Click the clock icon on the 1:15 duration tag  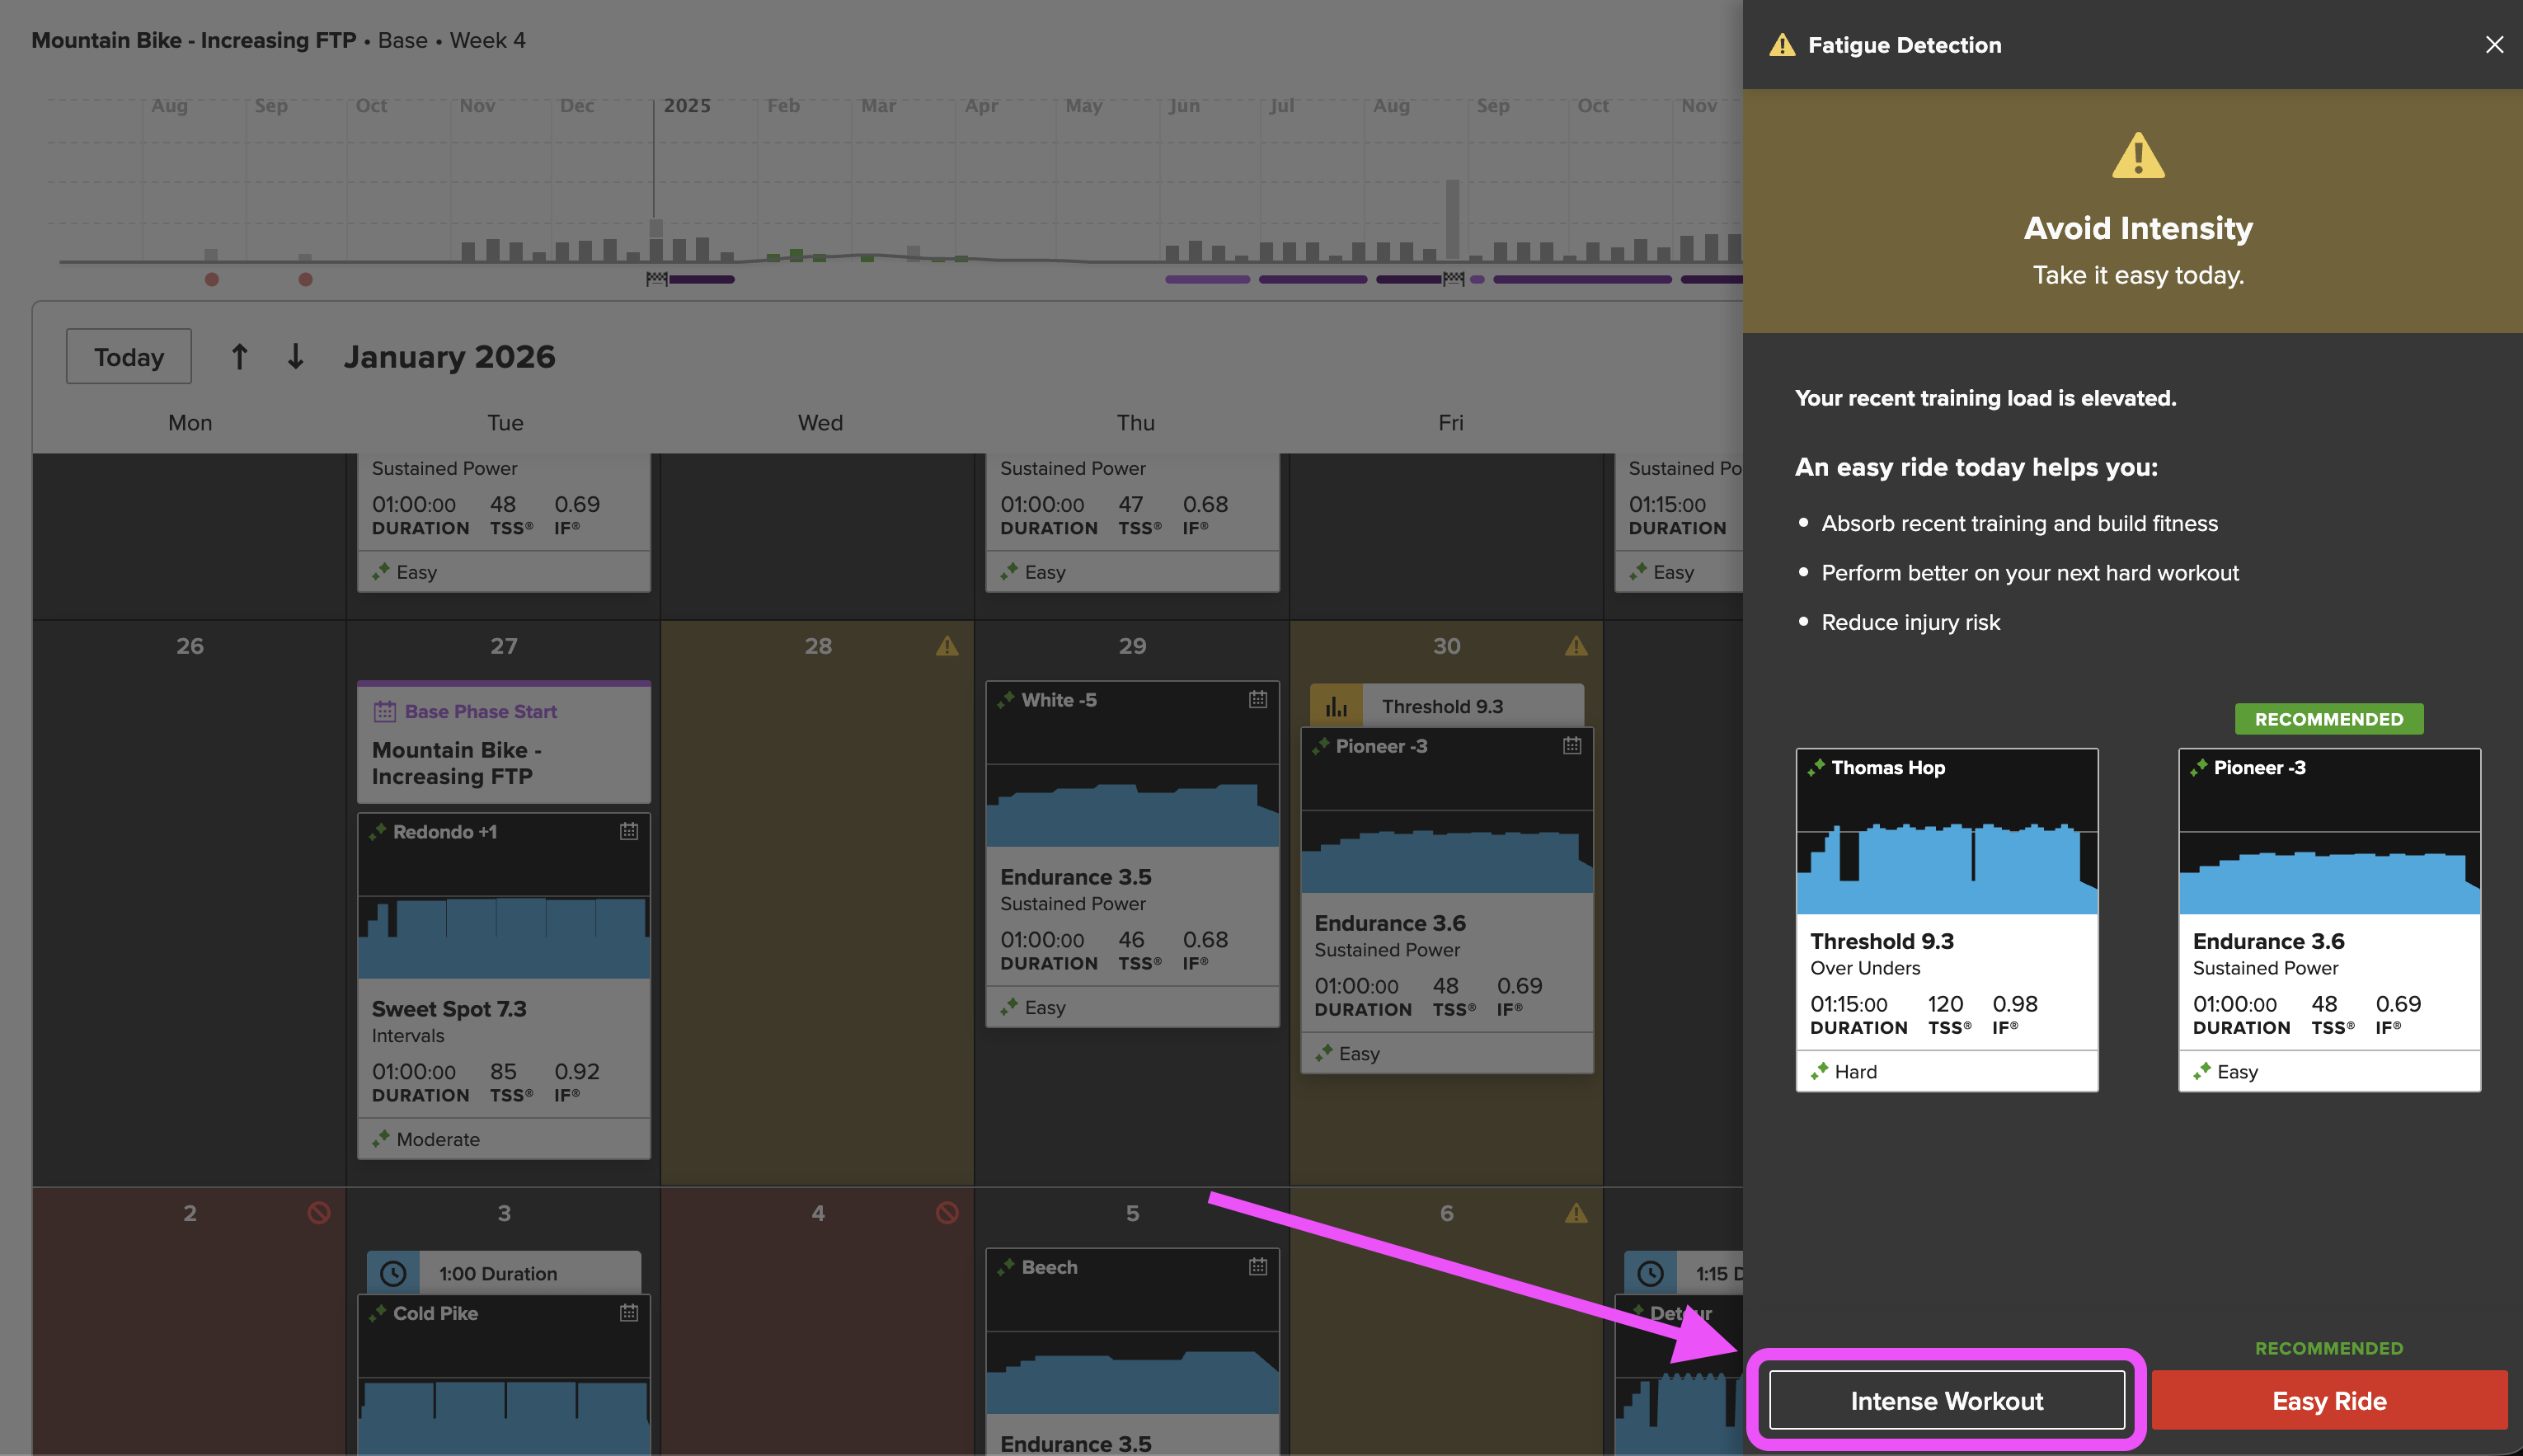(1650, 1273)
